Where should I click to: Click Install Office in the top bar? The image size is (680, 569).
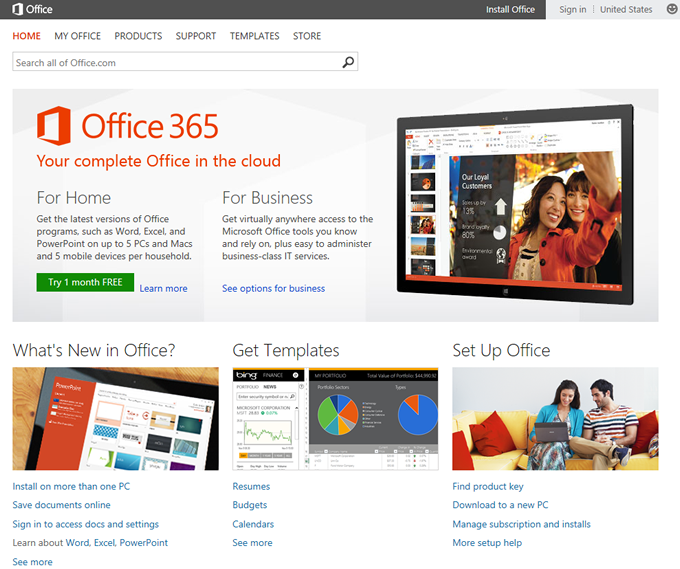coord(510,10)
